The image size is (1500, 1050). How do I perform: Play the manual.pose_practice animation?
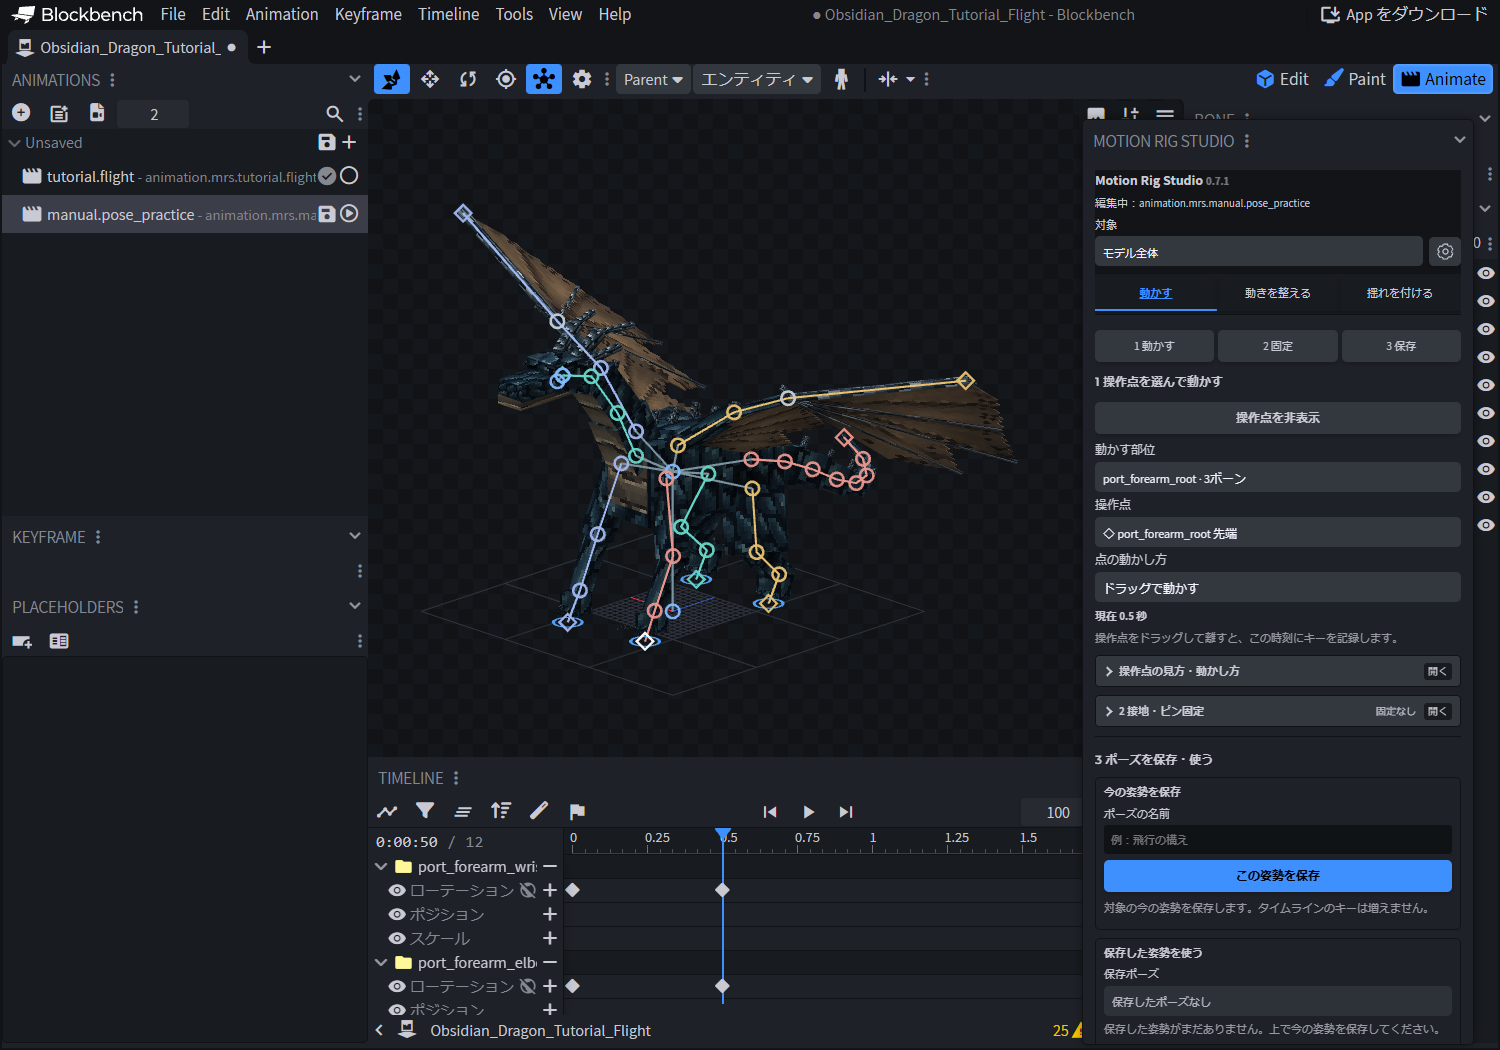pyautogui.click(x=349, y=213)
